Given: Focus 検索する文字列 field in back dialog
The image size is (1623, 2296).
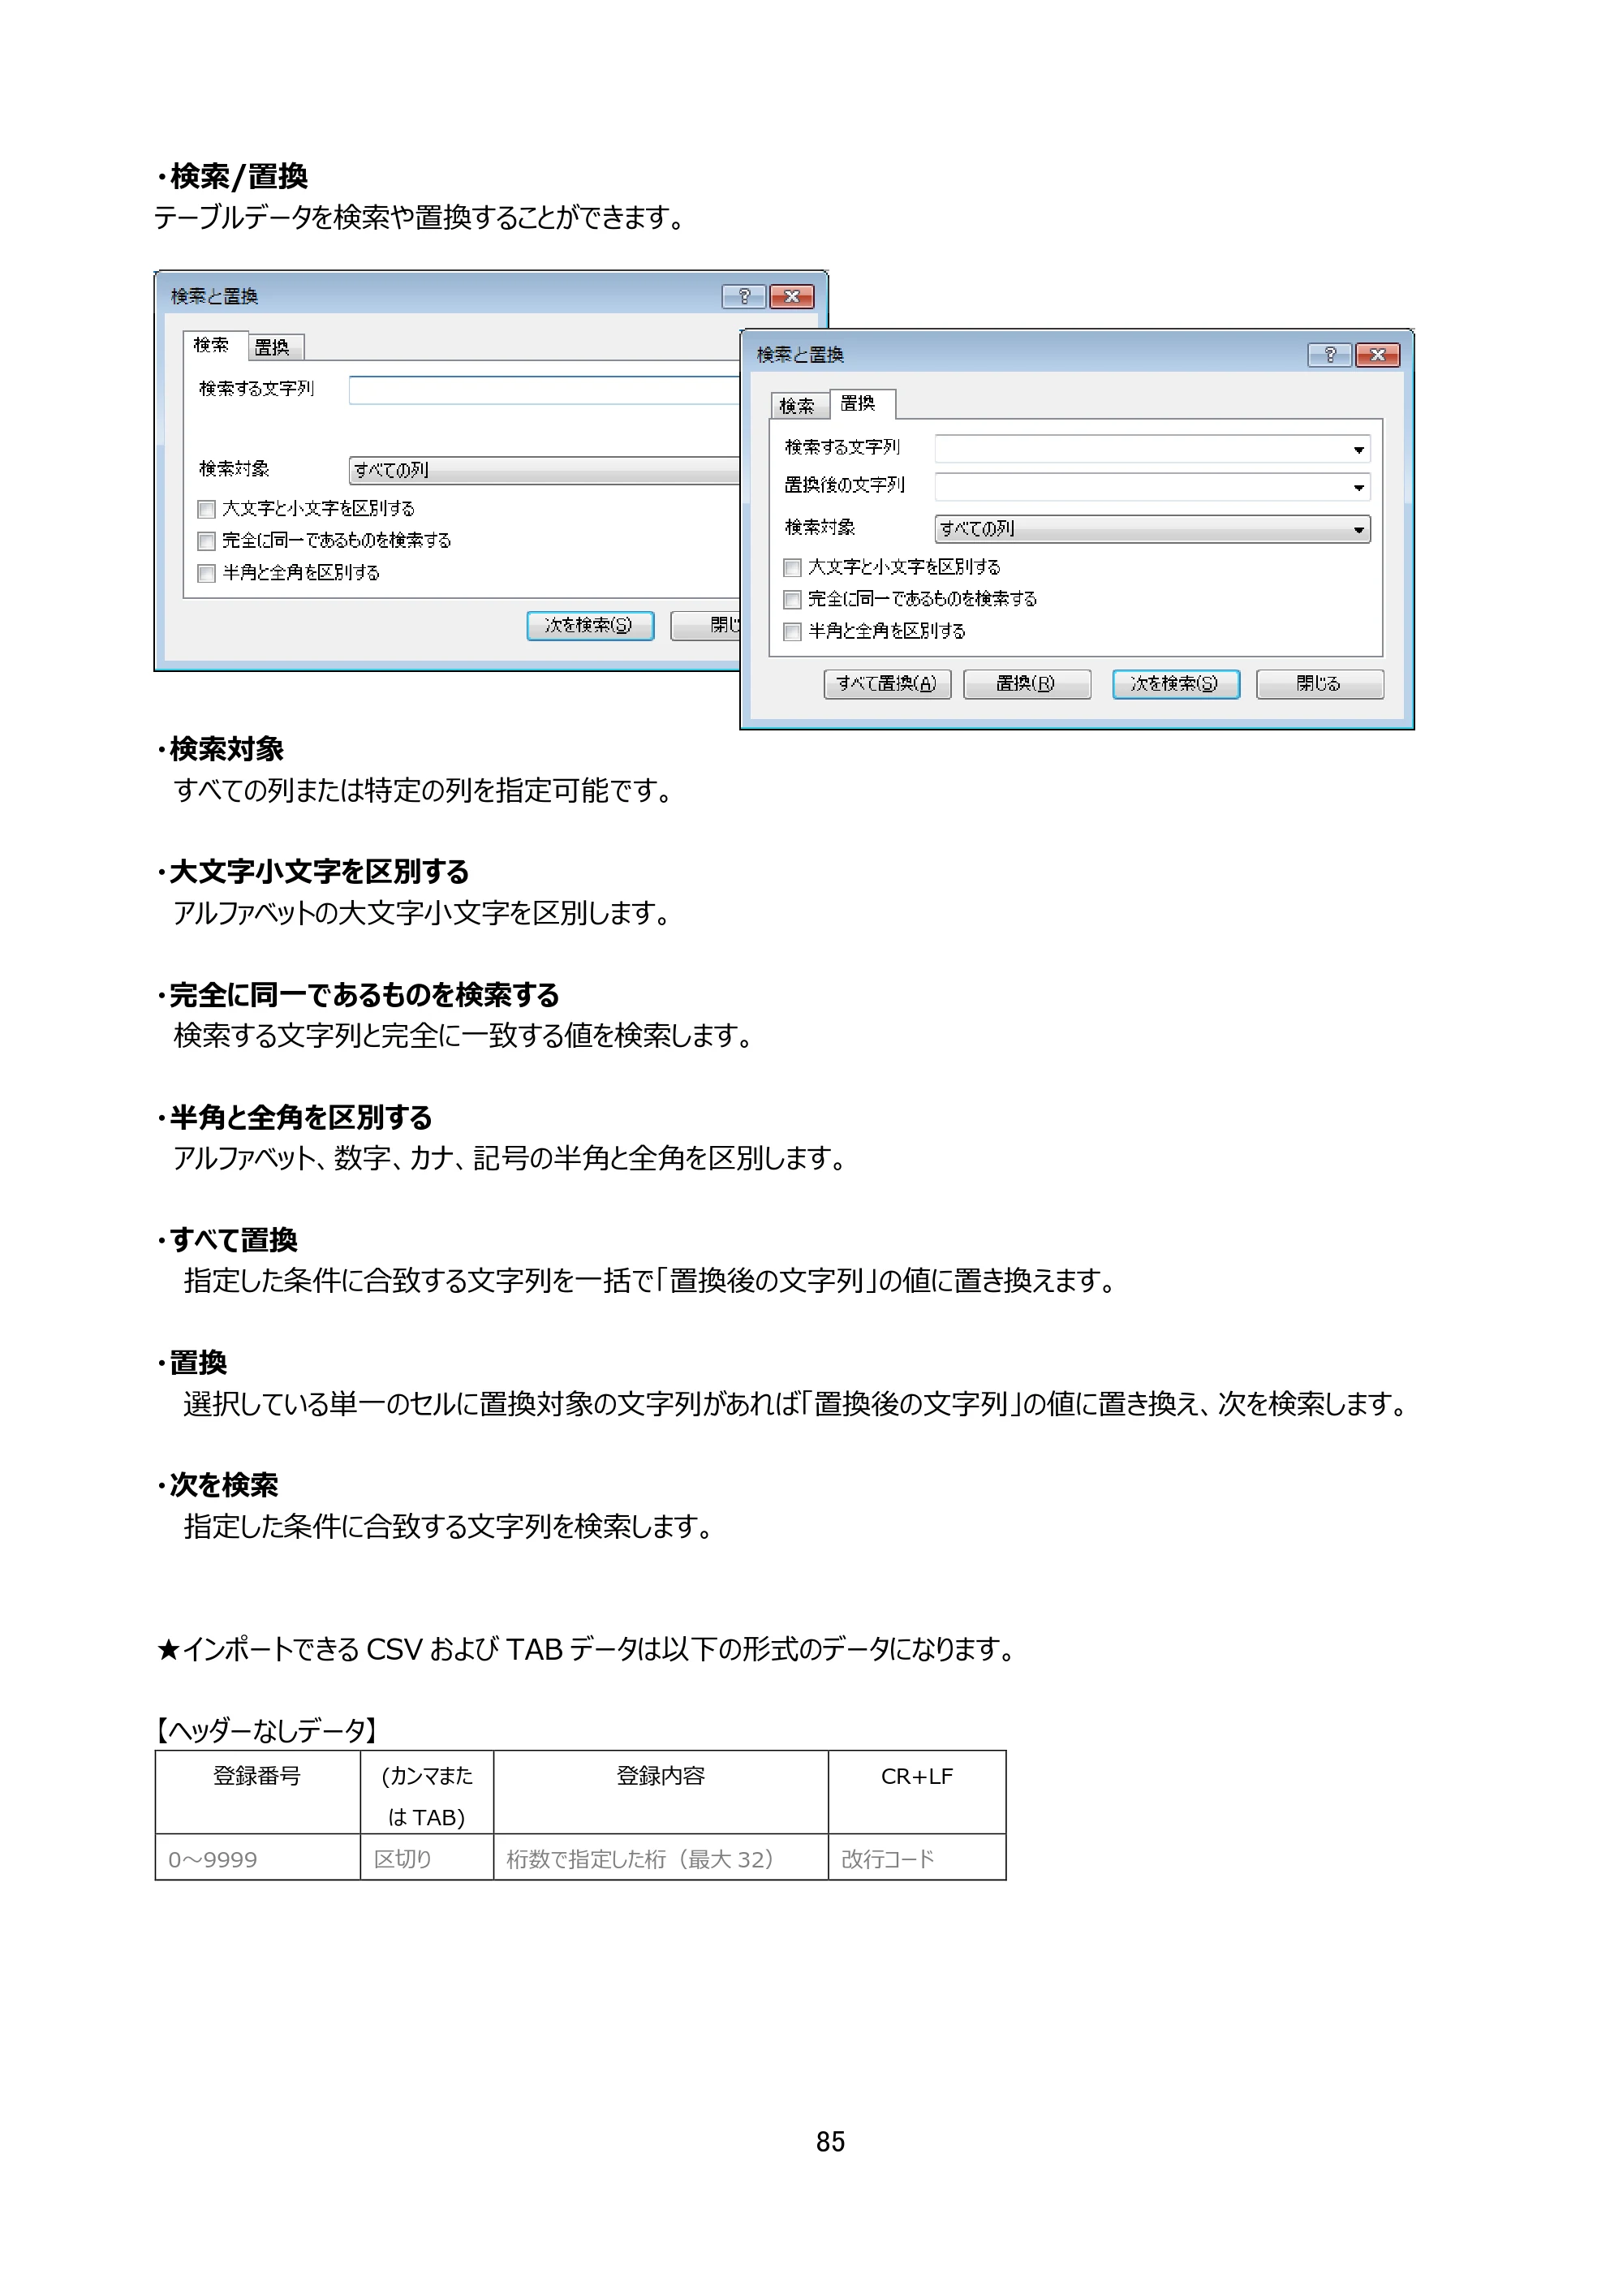Looking at the screenshot, I should tap(544, 390).
